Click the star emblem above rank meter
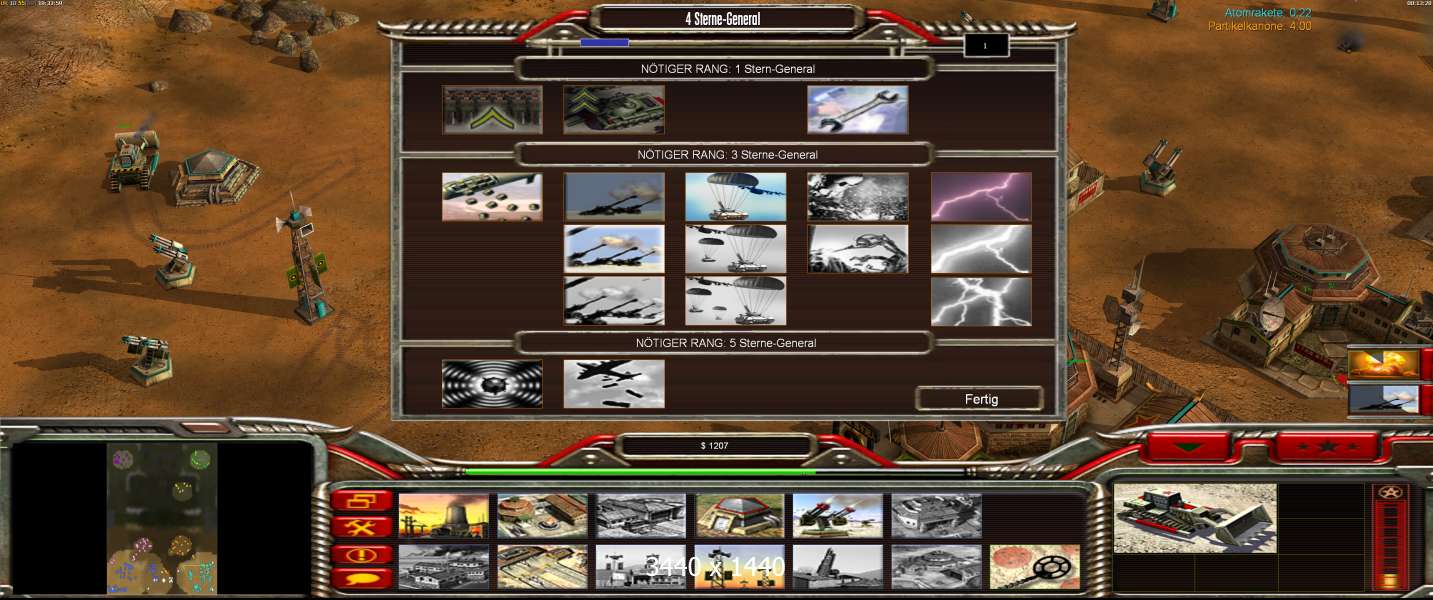The width and height of the screenshot is (1433, 600). point(1388,492)
